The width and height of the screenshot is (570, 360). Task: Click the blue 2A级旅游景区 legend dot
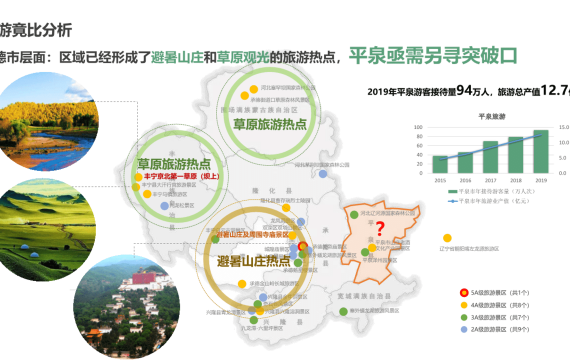tap(464, 329)
